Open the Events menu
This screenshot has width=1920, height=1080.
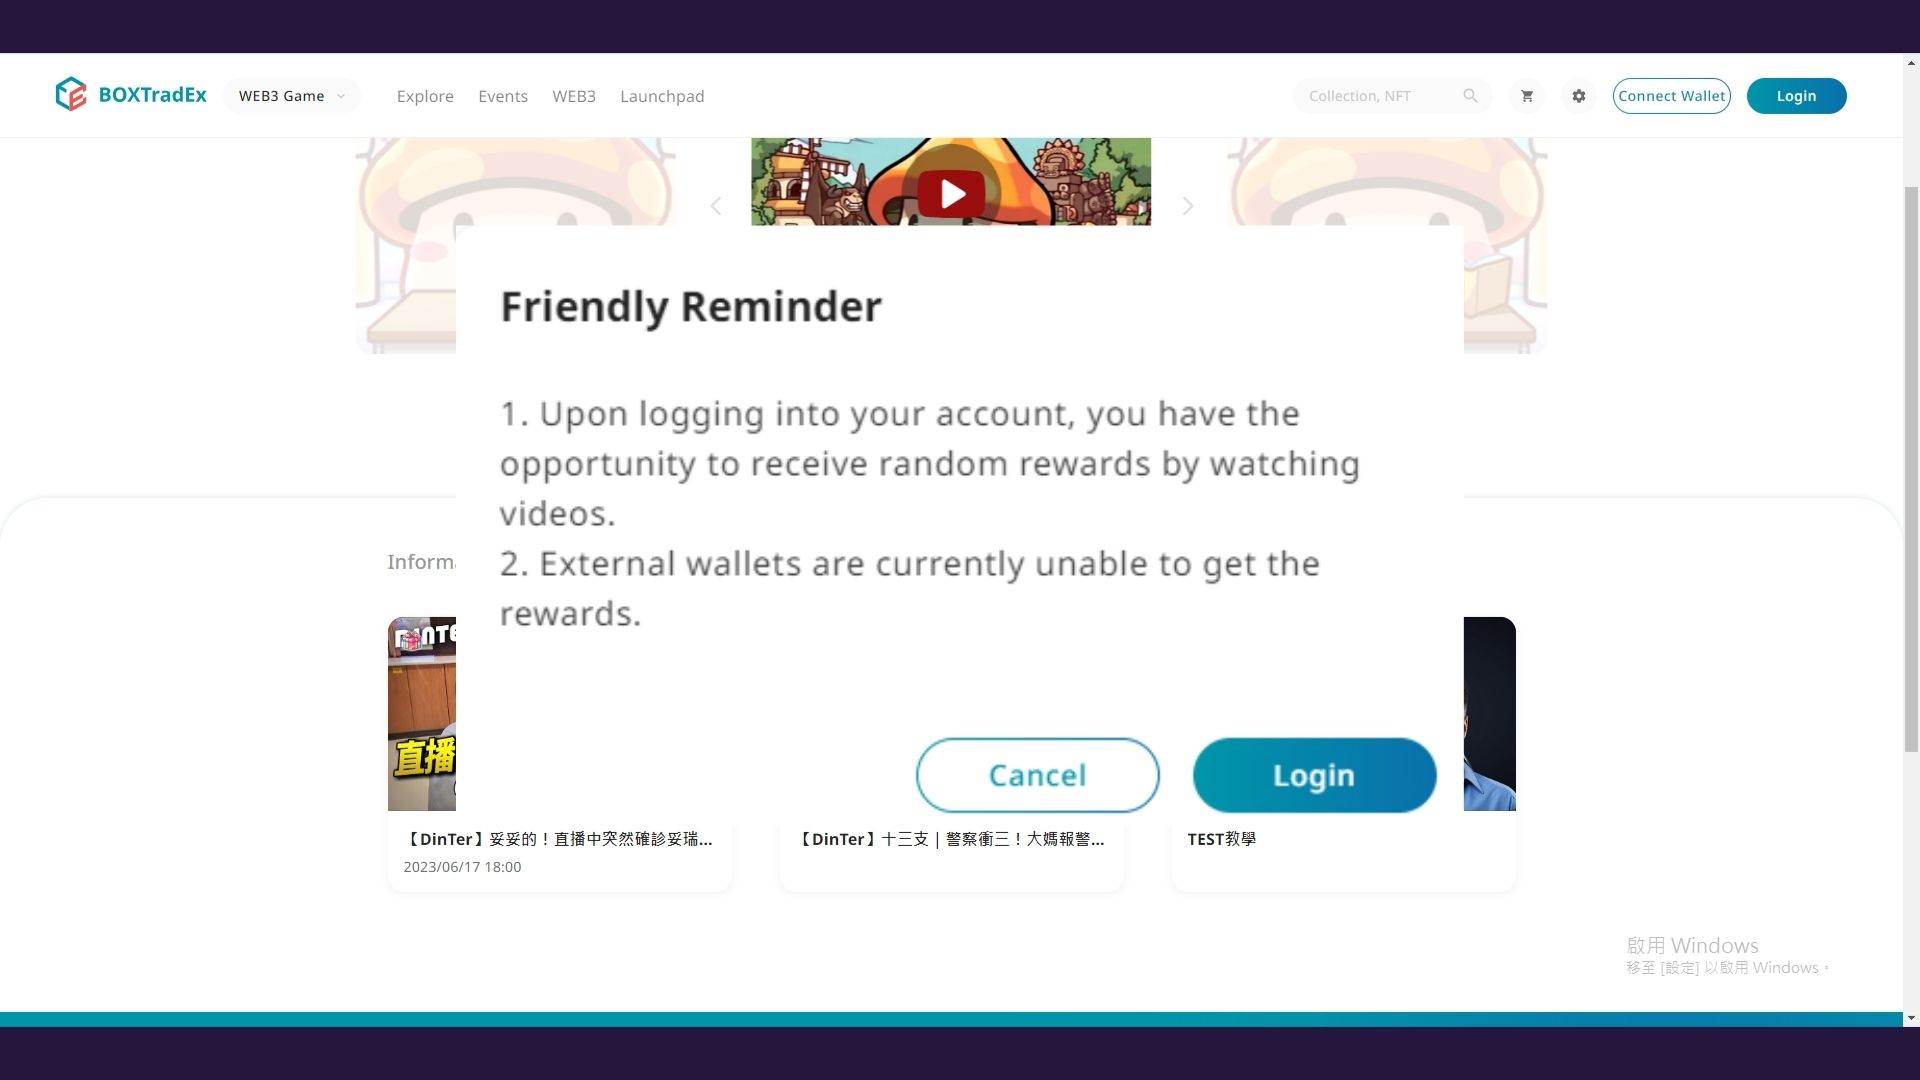[x=502, y=96]
